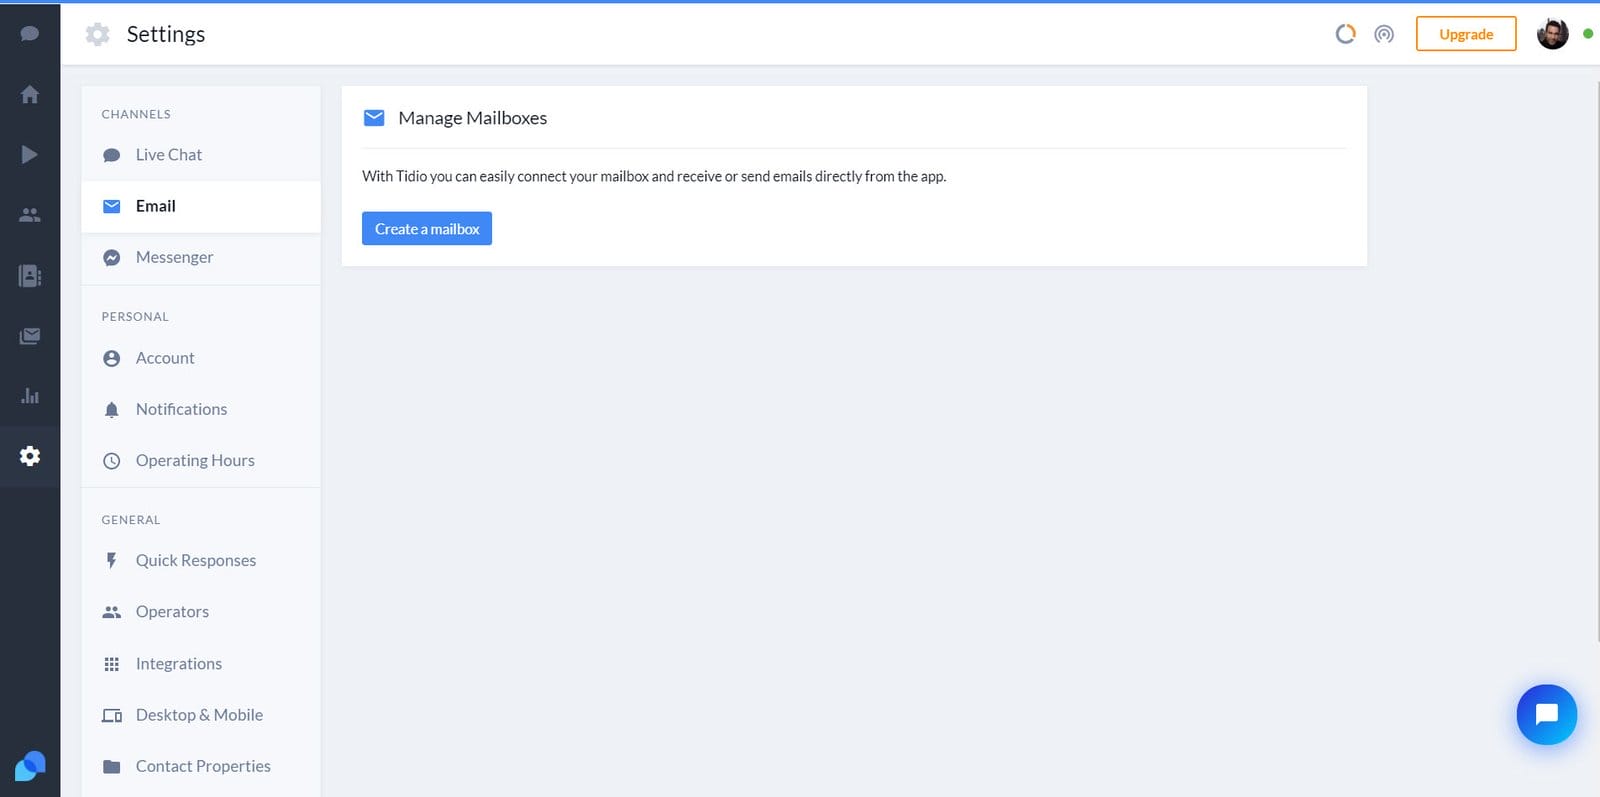The height and width of the screenshot is (797, 1600).
Task: Click the broadcast signal icon in header
Action: pyautogui.click(x=1384, y=34)
